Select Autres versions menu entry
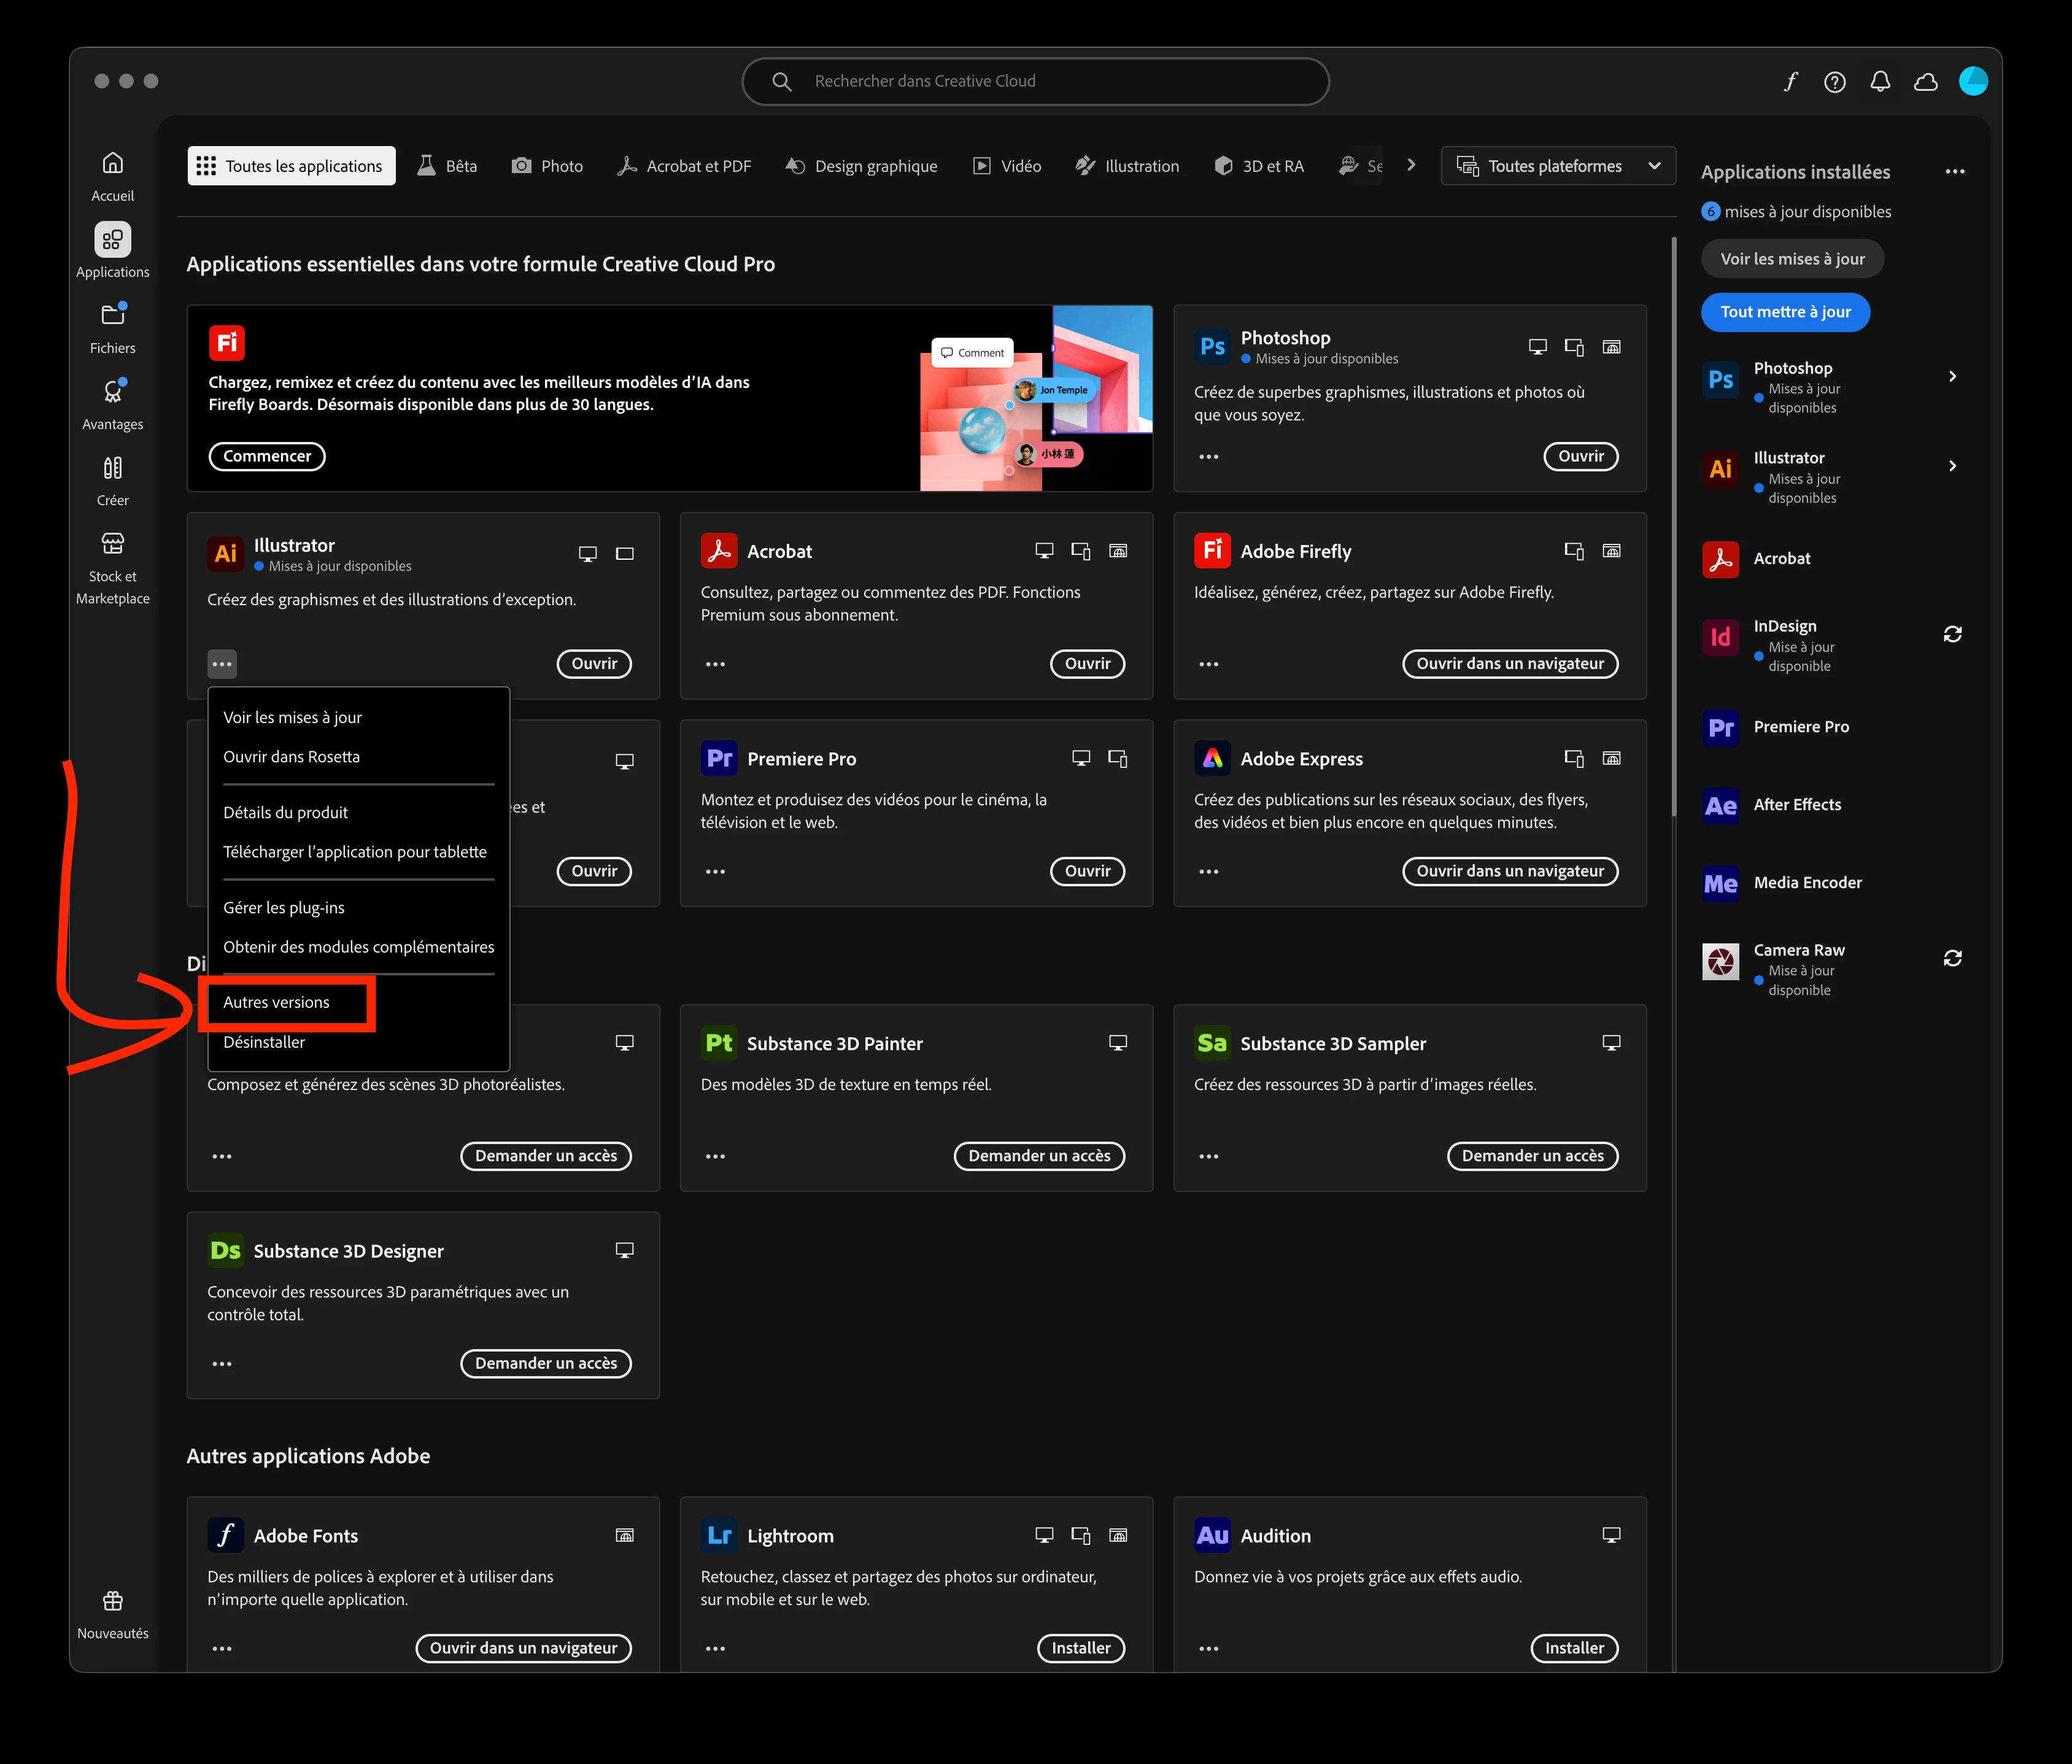2072x1764 pixels. [277, 1002]
